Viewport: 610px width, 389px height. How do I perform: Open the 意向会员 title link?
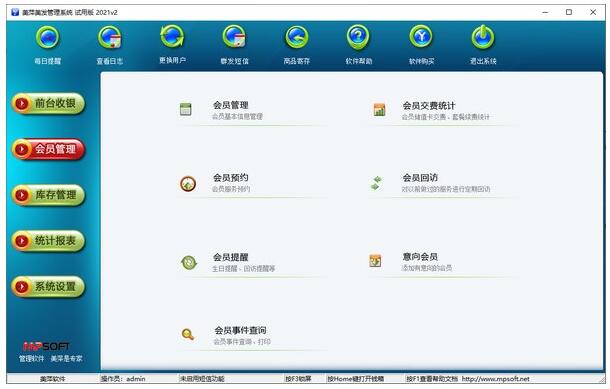coord(420,256)
